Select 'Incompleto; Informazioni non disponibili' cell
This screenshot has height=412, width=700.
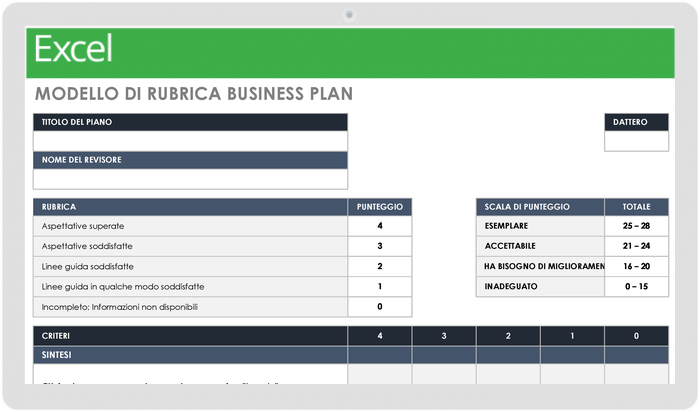[x=190, y=307]
